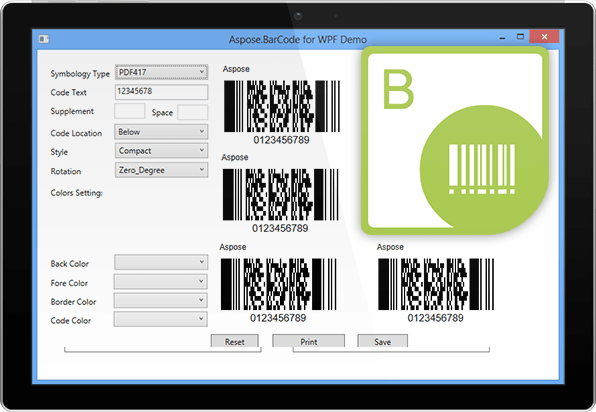Click the Code Location label

pos(76,133)
